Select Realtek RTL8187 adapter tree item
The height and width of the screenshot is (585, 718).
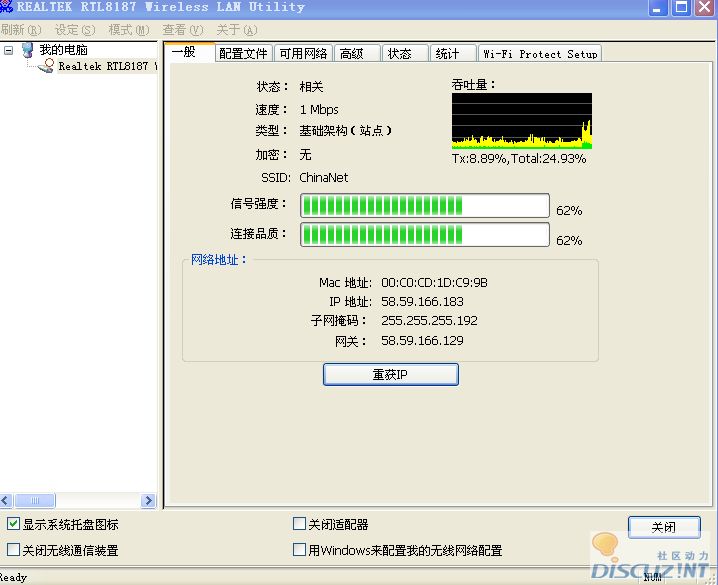[107, 66]
